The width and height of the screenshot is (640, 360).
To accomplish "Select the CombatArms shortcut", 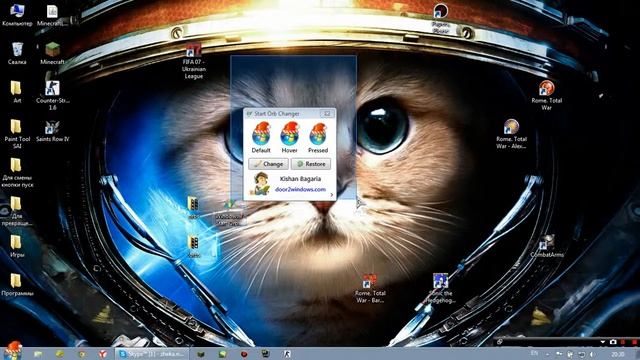I will pos(547,246).
